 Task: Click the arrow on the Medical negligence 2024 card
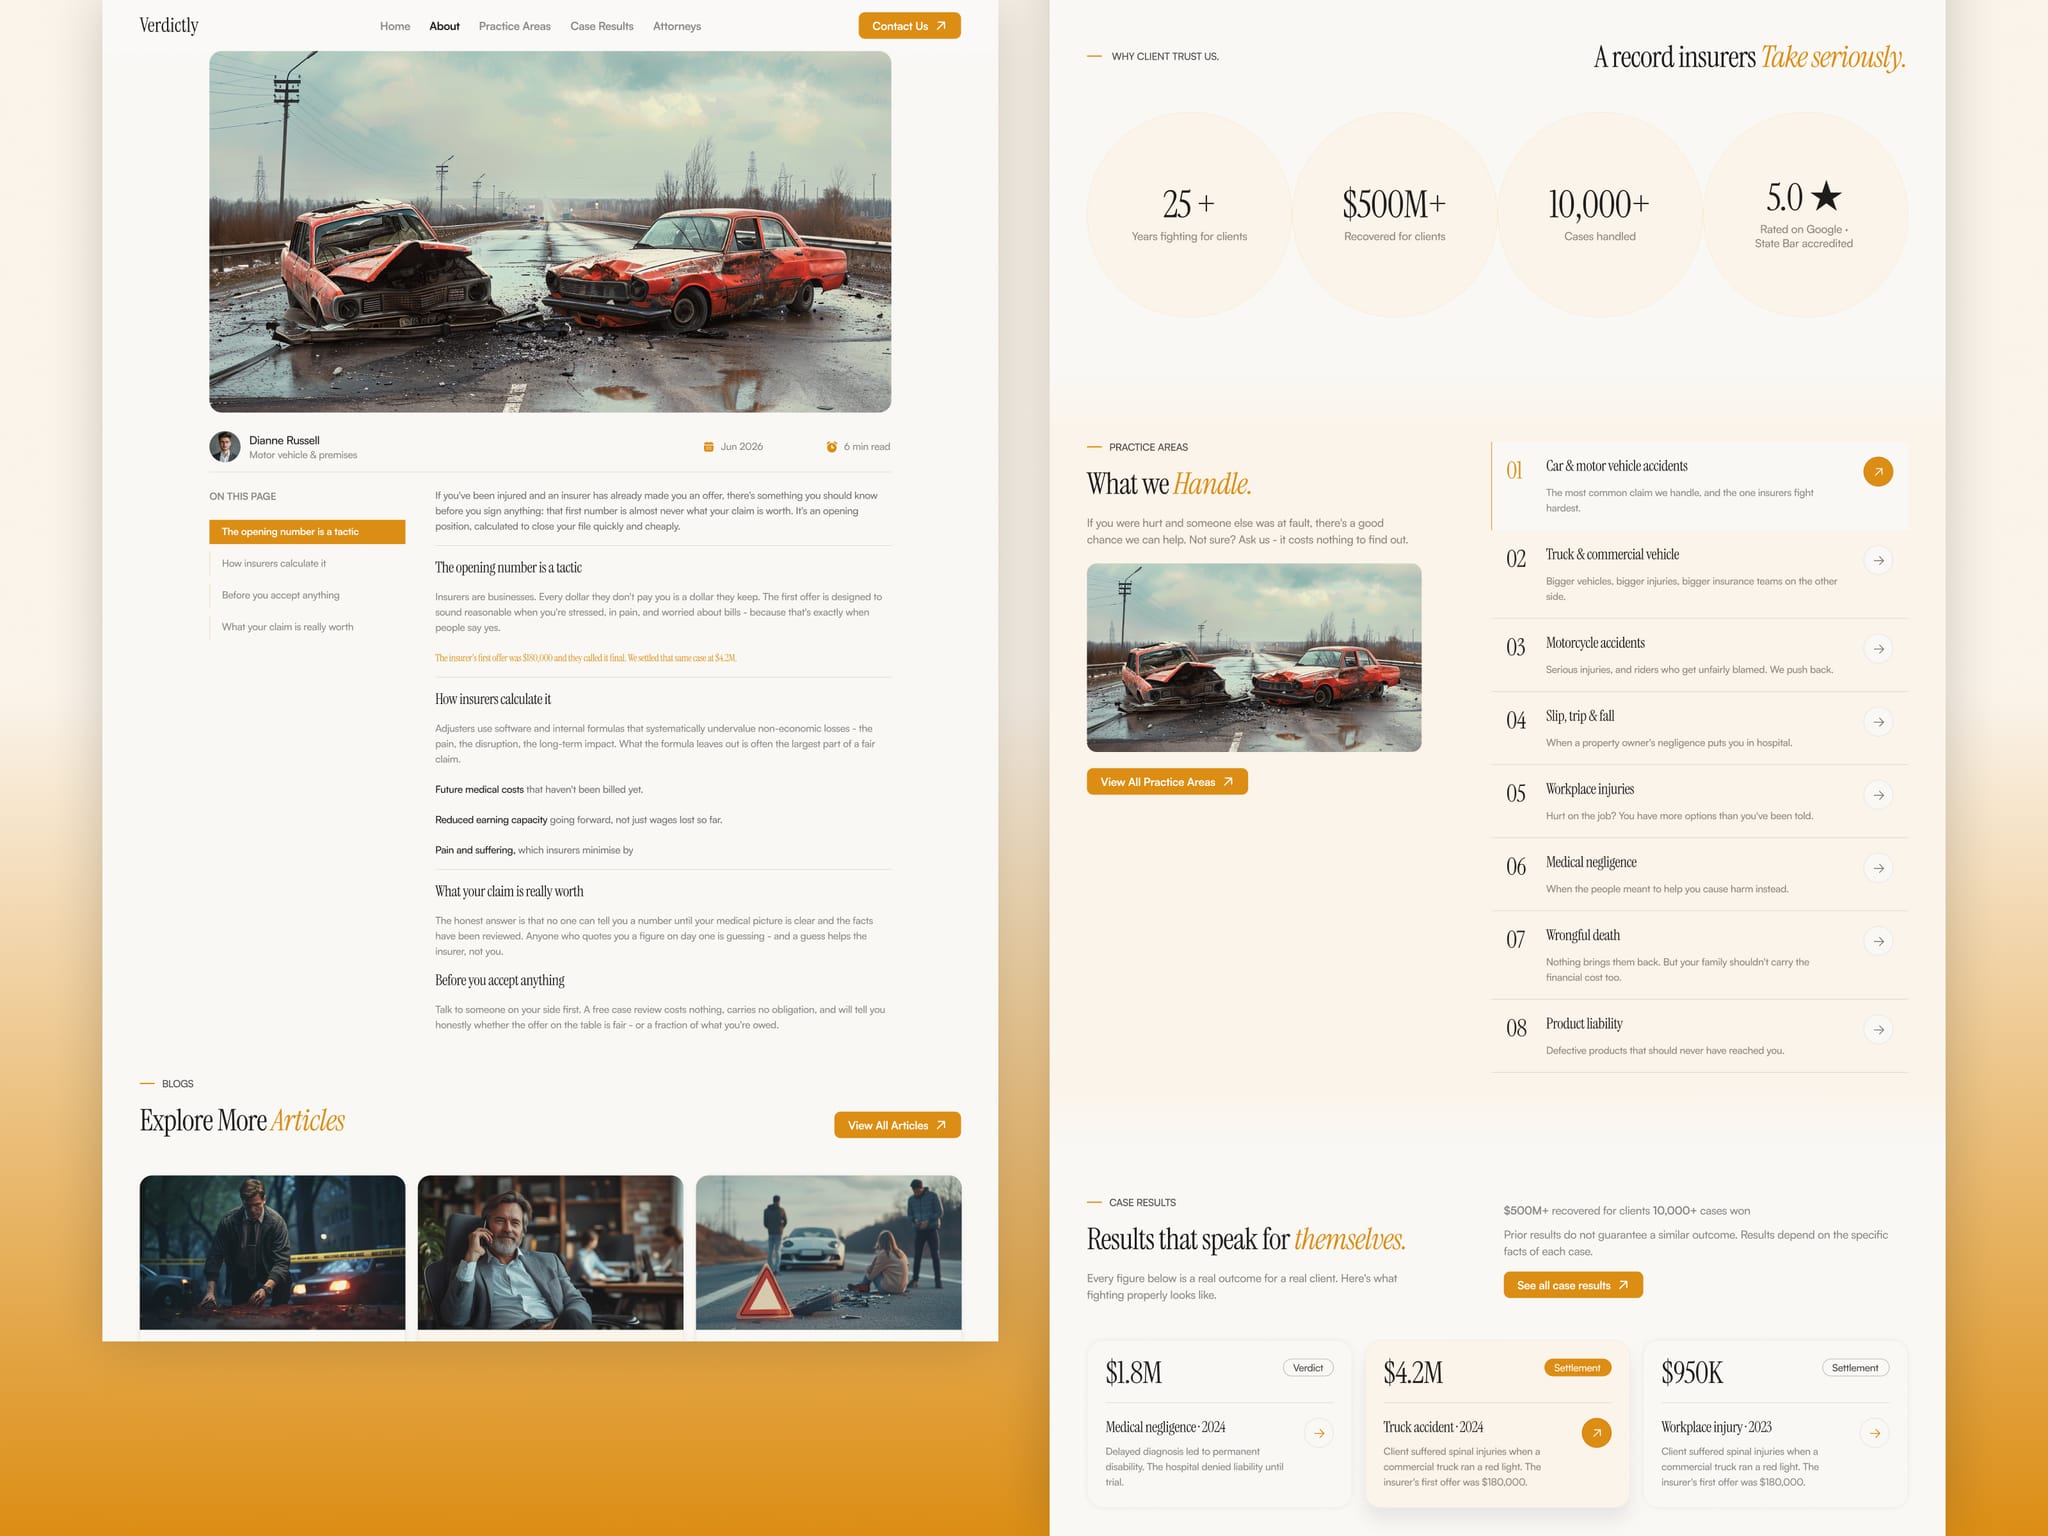1319,1433
